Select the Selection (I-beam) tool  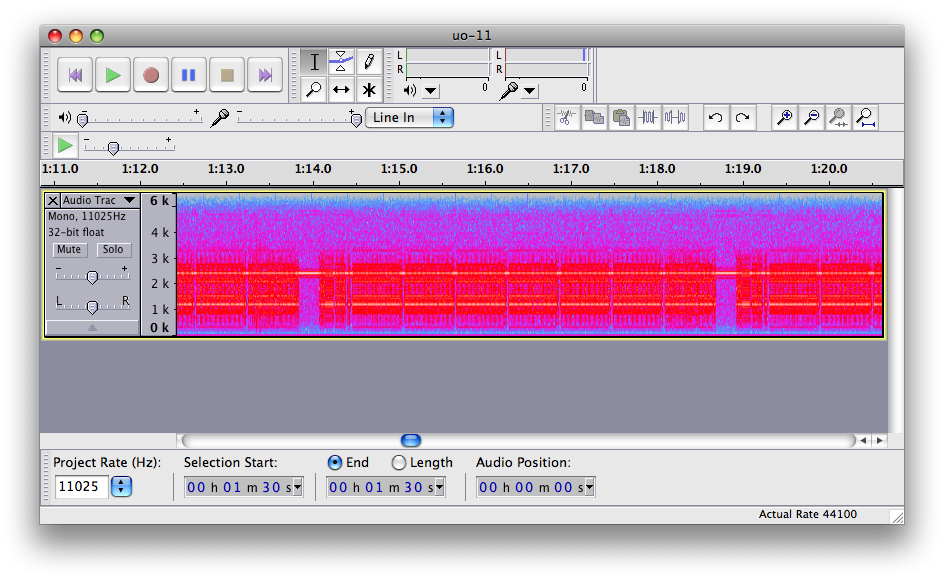pyautogui.click(x=314, y=61)
